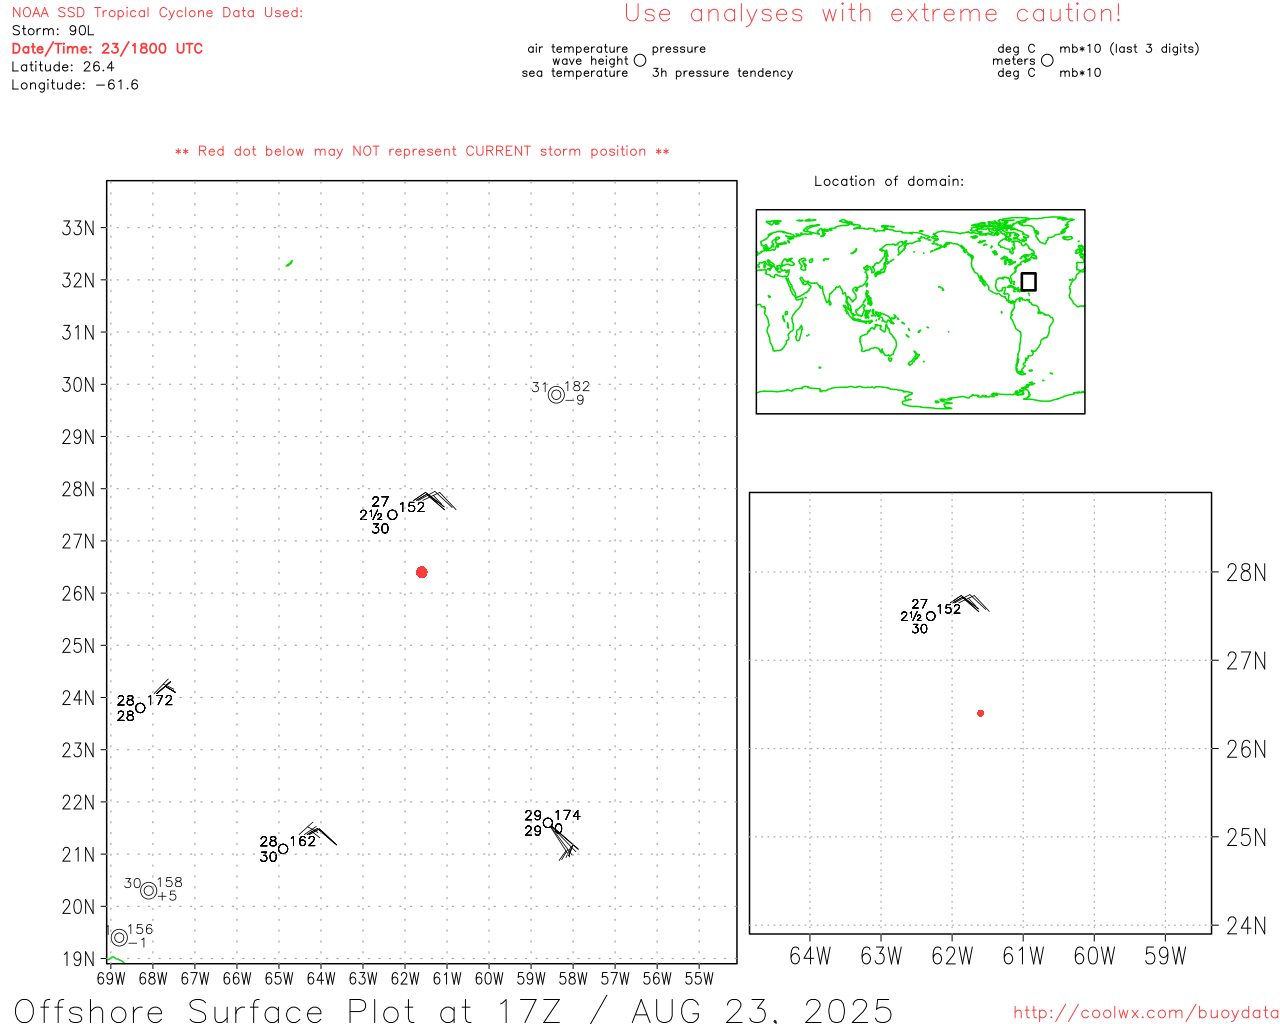Click the Use analyses with extreme caution warning

coord(873,13)
